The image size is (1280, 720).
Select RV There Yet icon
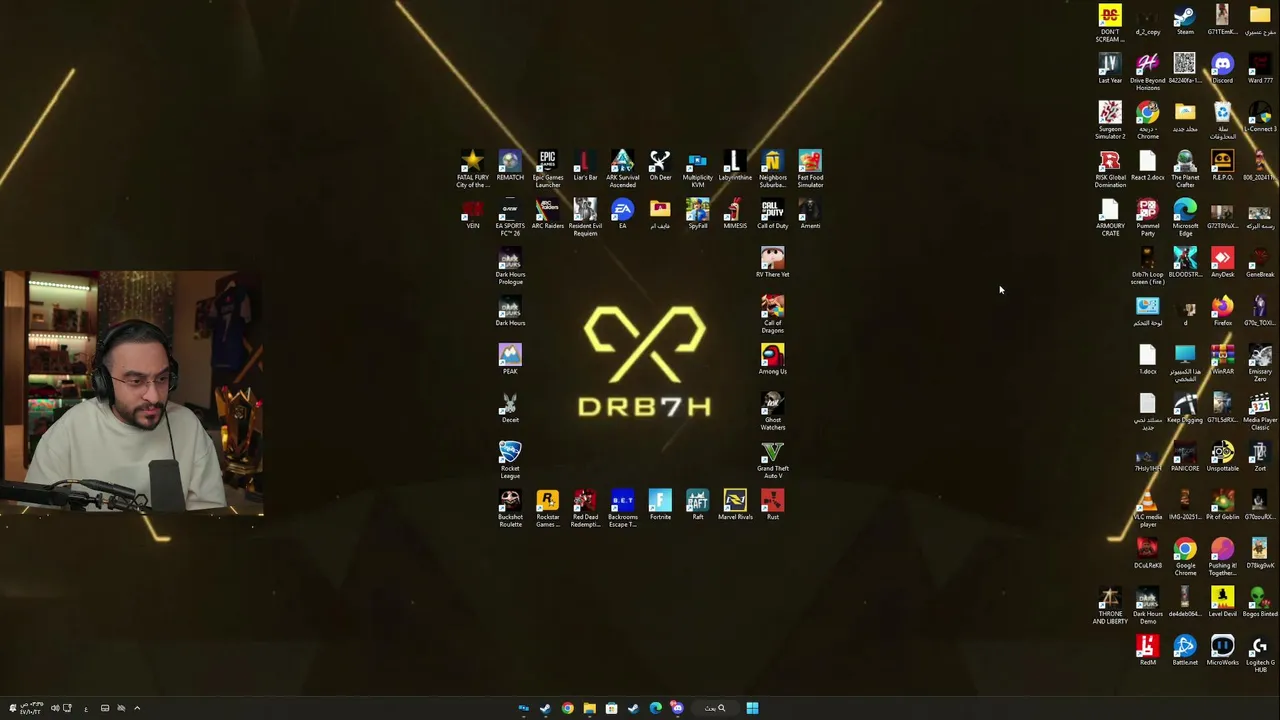tap(772, 262)
